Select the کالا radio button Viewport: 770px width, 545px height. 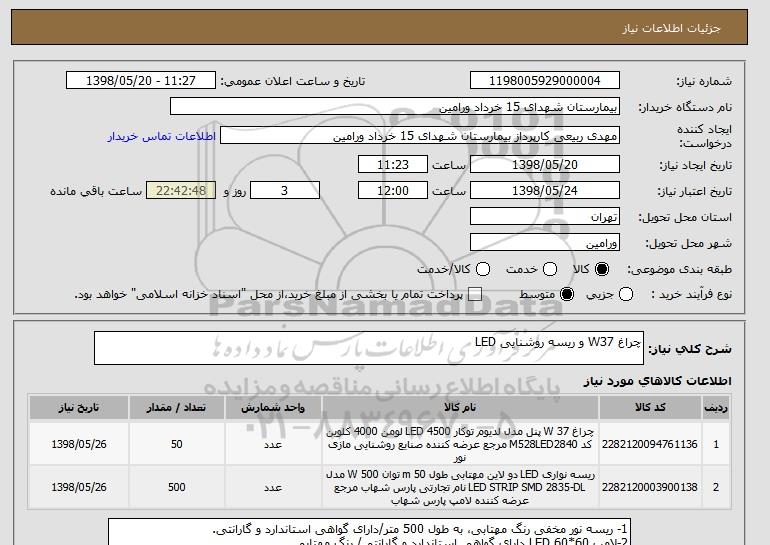602,269
